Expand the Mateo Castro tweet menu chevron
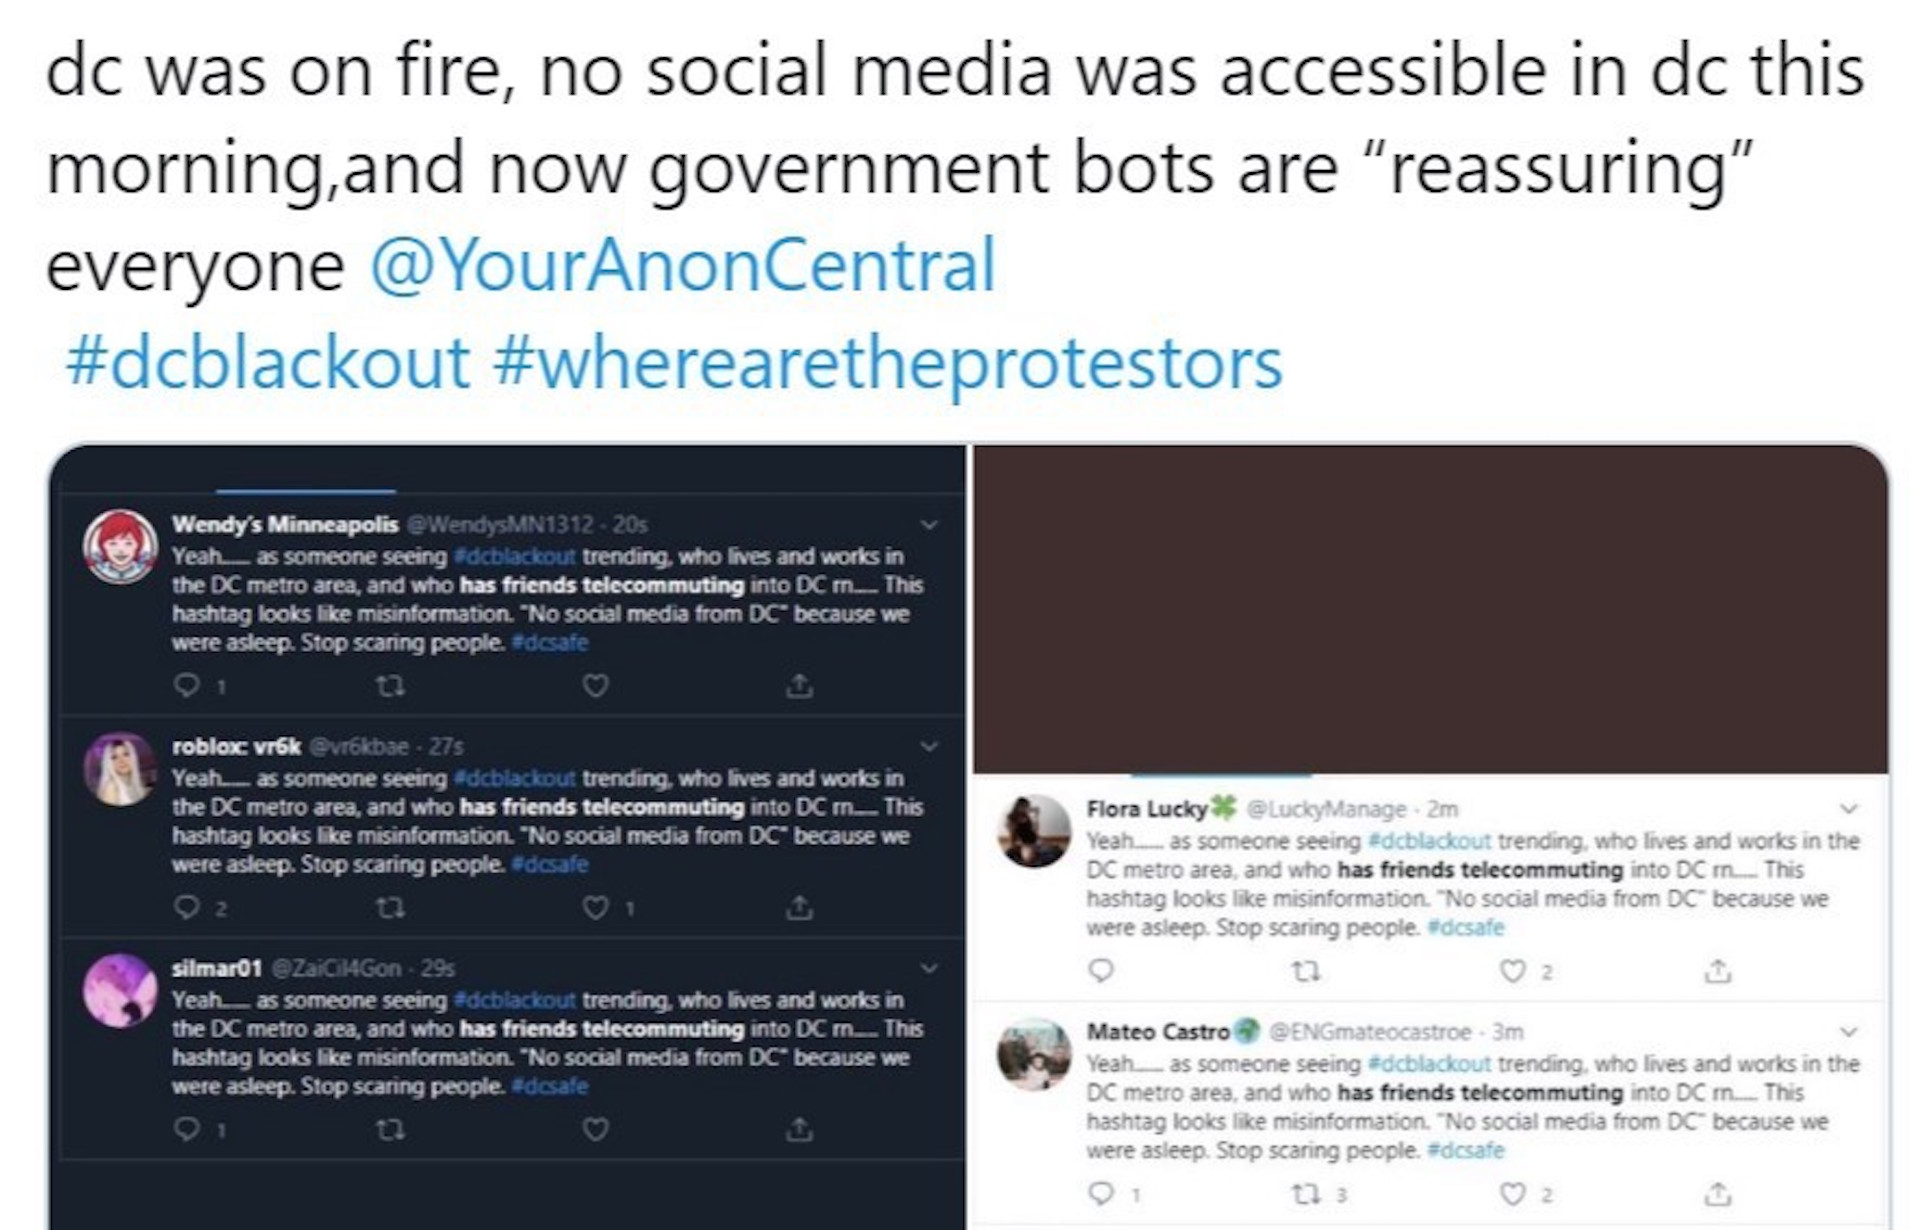 click(x=1849, y=1032)
